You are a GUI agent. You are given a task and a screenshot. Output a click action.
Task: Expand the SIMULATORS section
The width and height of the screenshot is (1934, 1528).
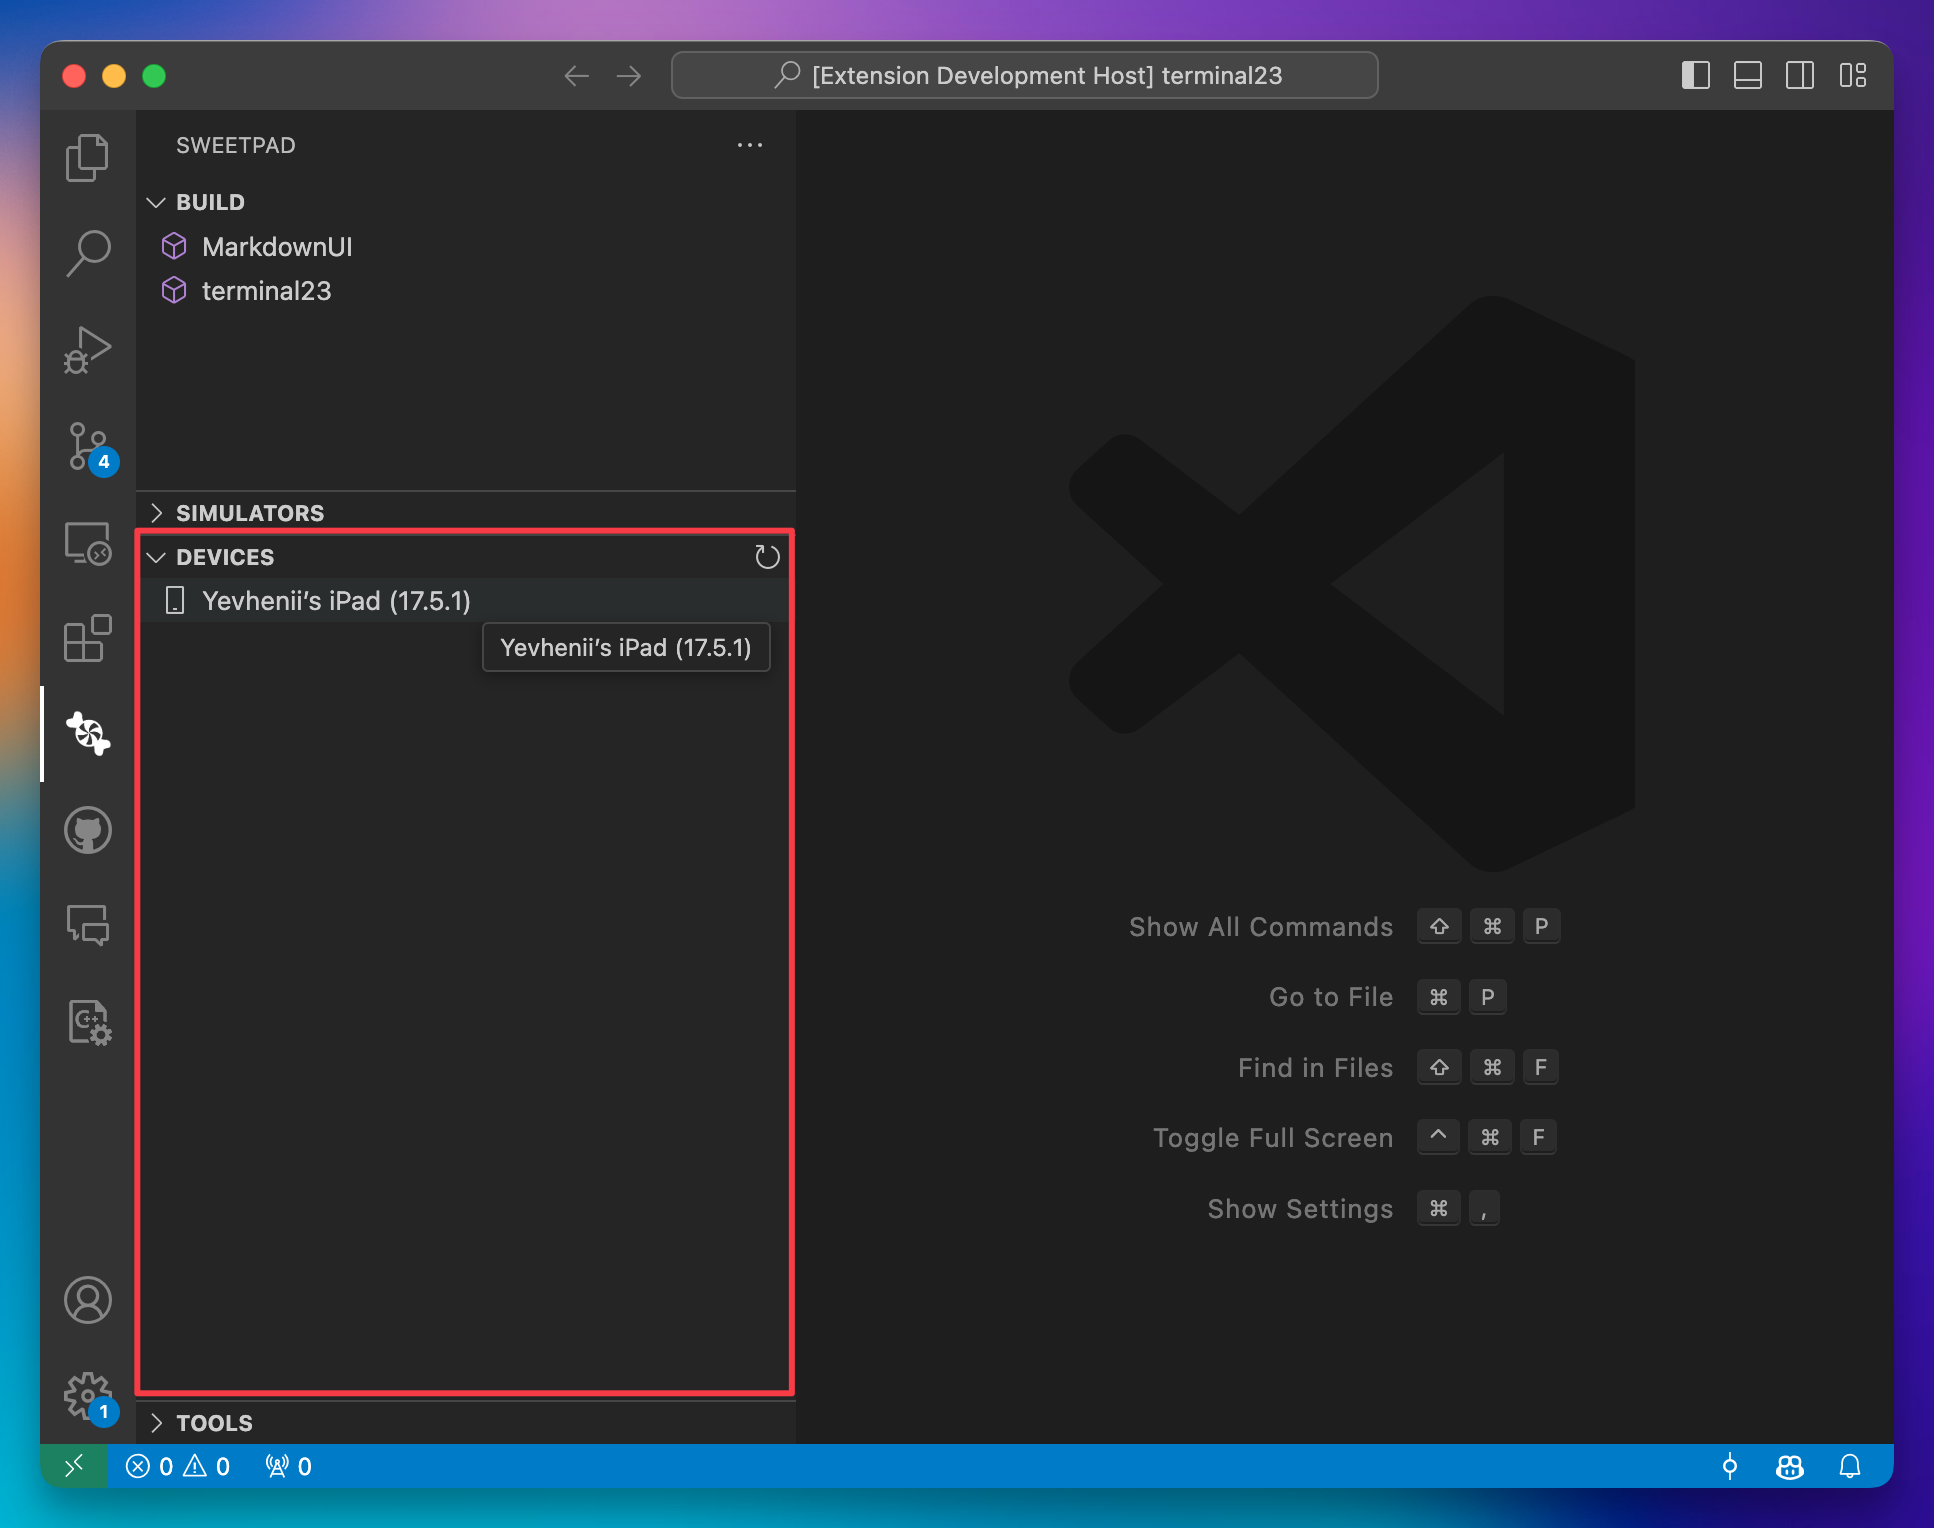pos(250,513)
